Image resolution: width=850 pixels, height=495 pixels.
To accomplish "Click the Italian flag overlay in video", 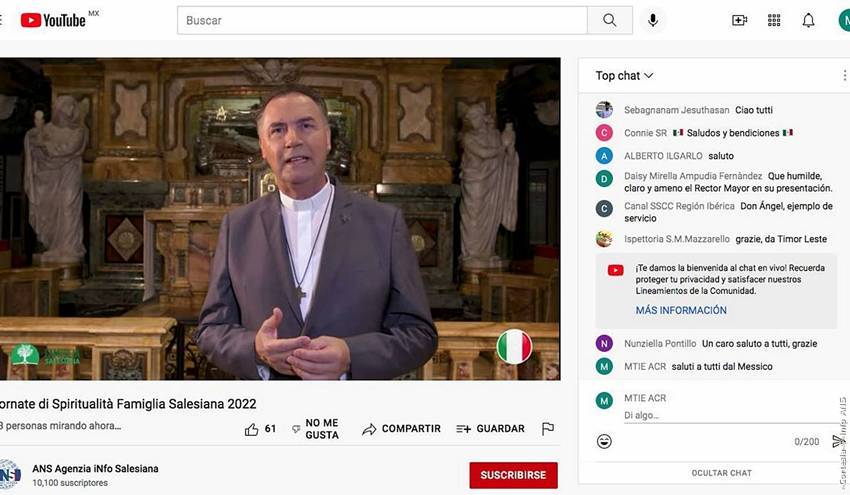I will pos(514,347).
